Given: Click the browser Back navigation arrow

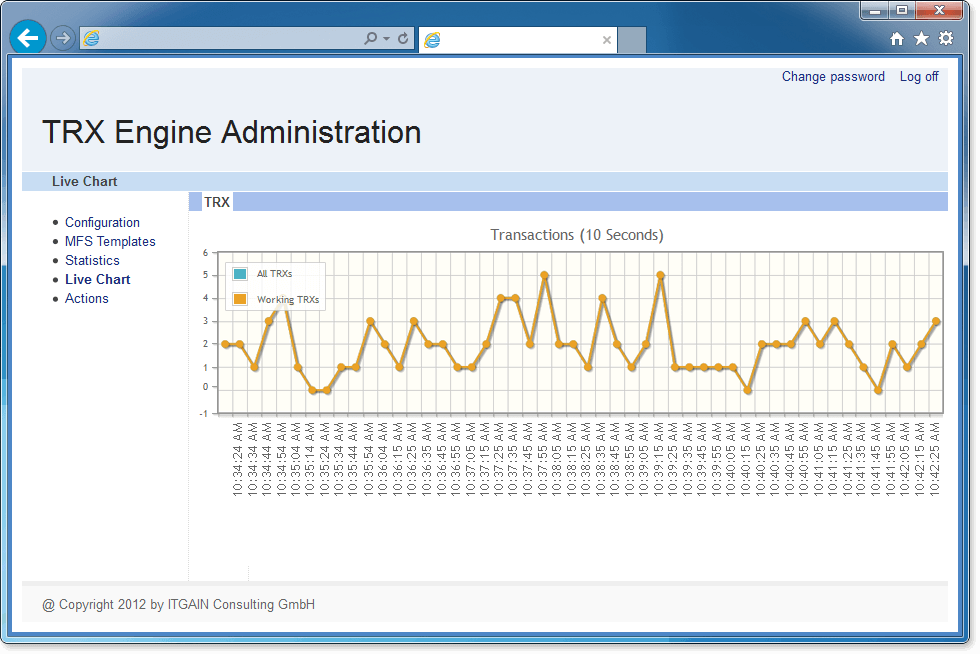Looking at the screenshot, I should coord(27,37).
